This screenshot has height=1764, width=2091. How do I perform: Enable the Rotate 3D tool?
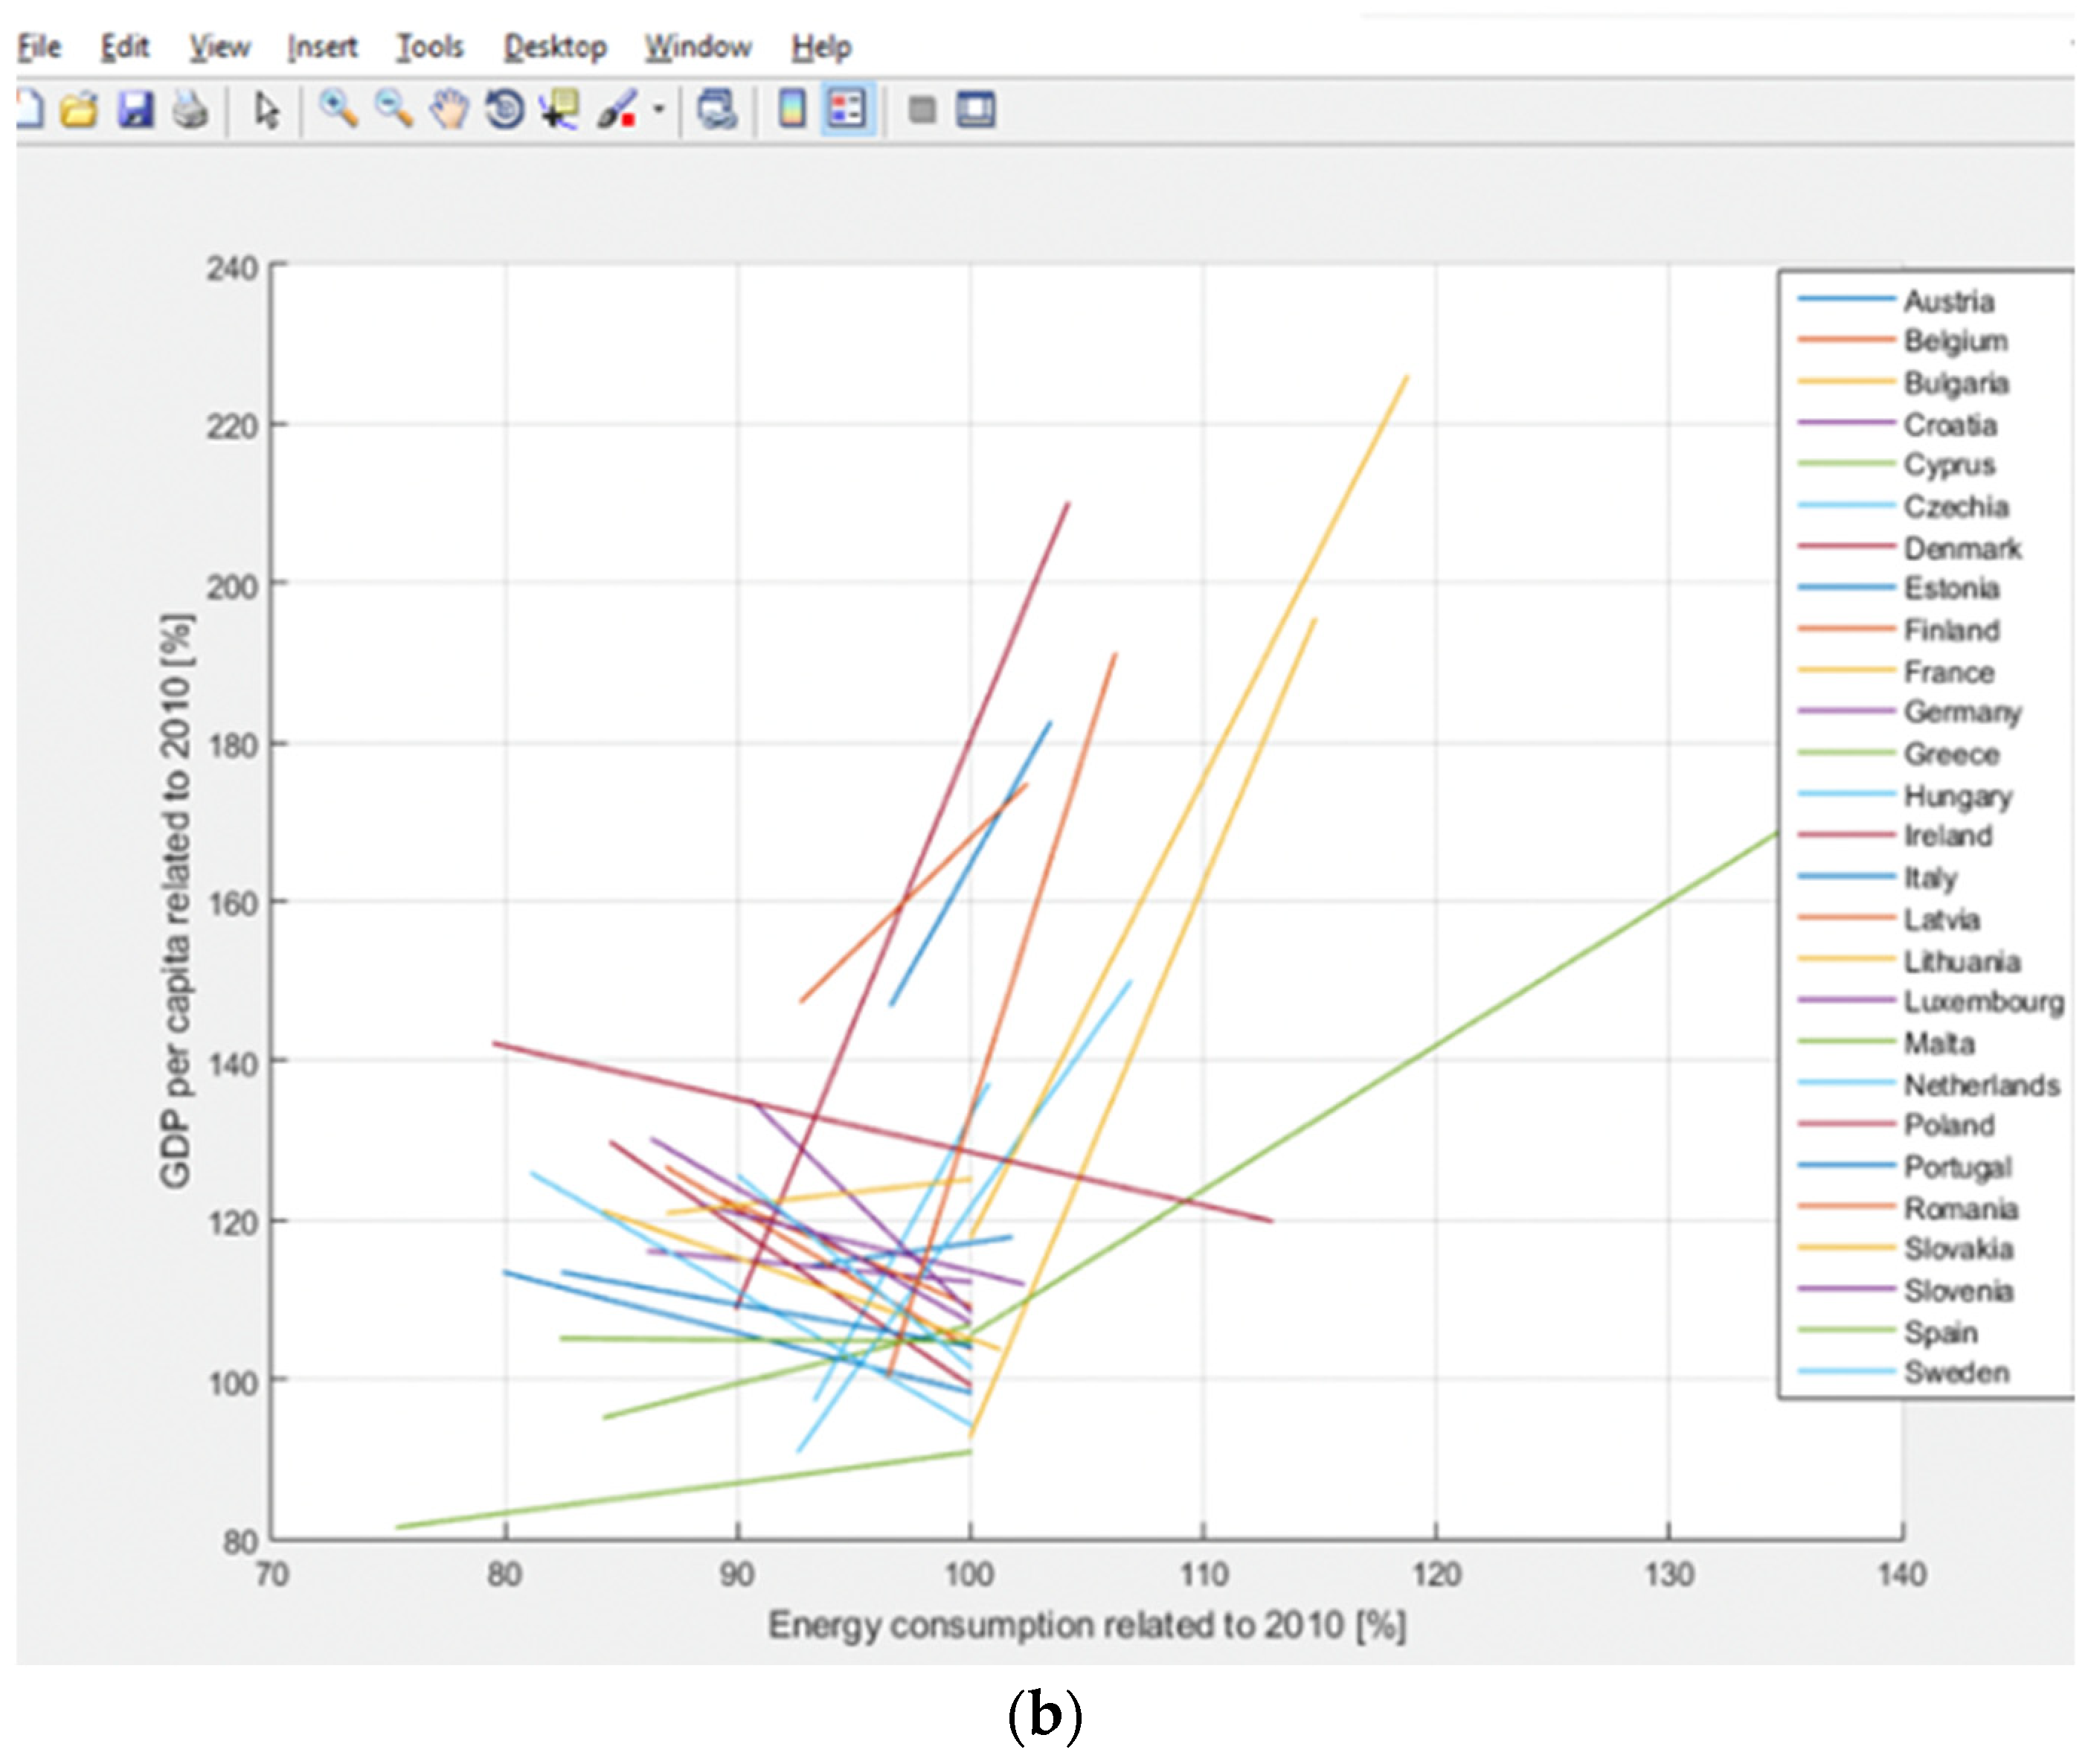pos(505,108)
